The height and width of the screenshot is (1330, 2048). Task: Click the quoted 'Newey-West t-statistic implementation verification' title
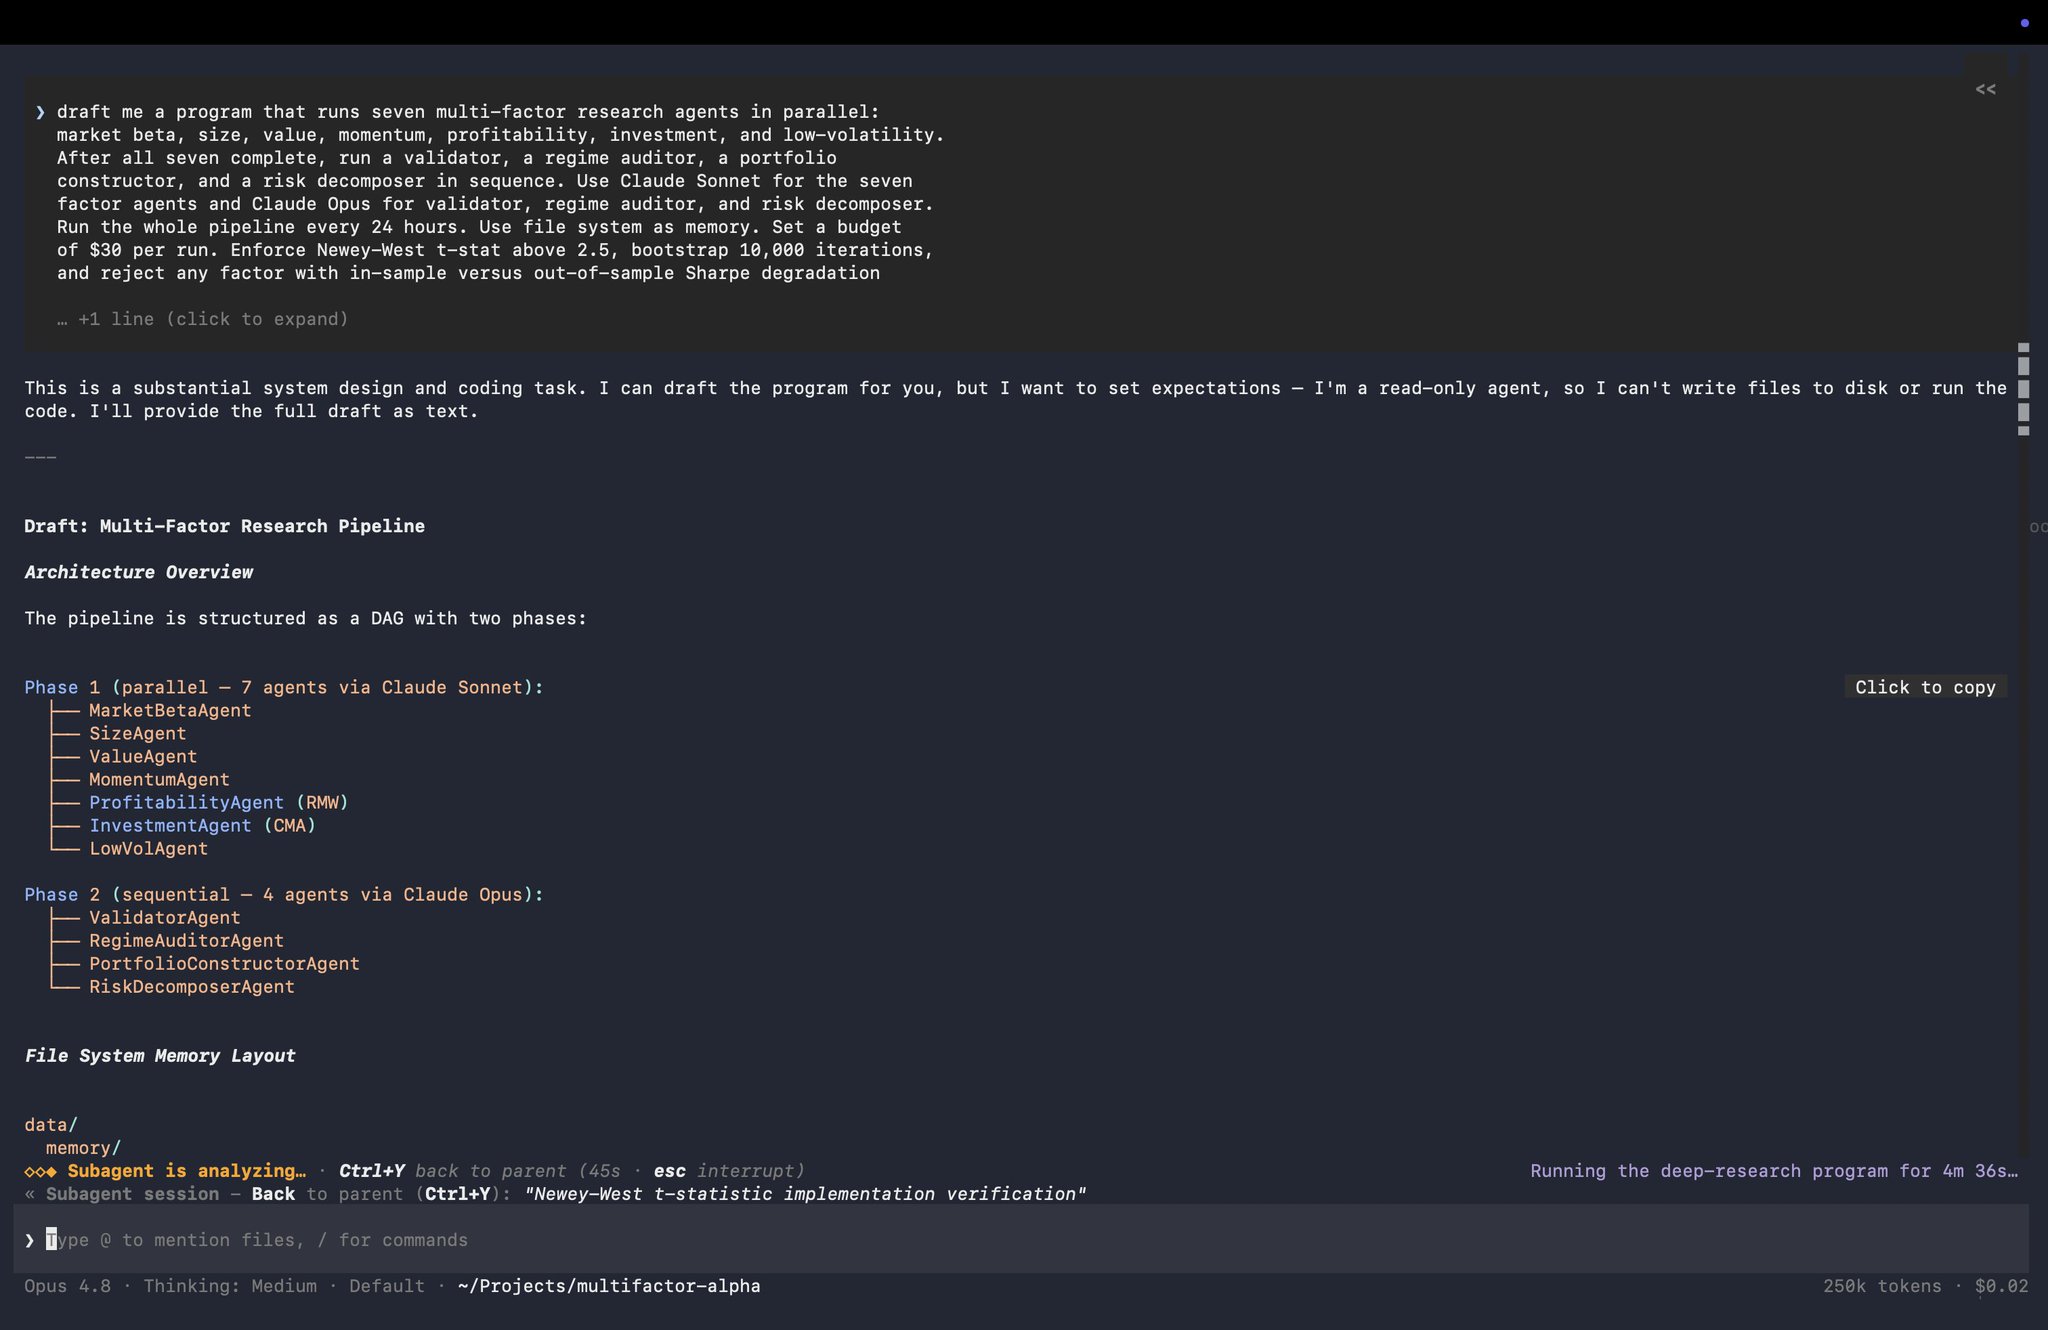805,1194
